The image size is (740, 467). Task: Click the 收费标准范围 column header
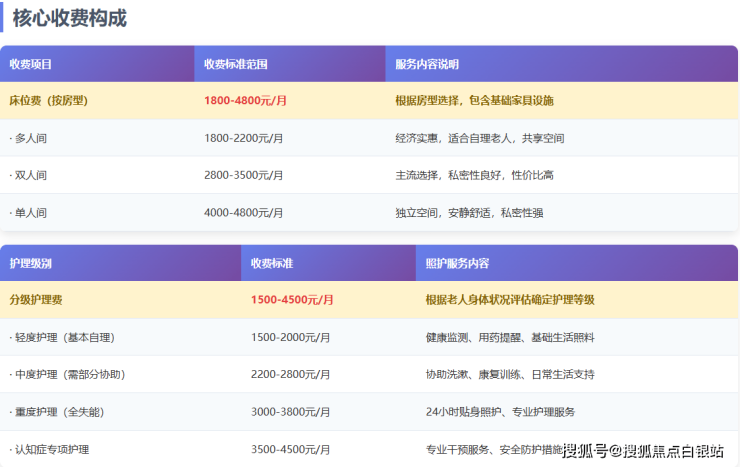point(235,64)
